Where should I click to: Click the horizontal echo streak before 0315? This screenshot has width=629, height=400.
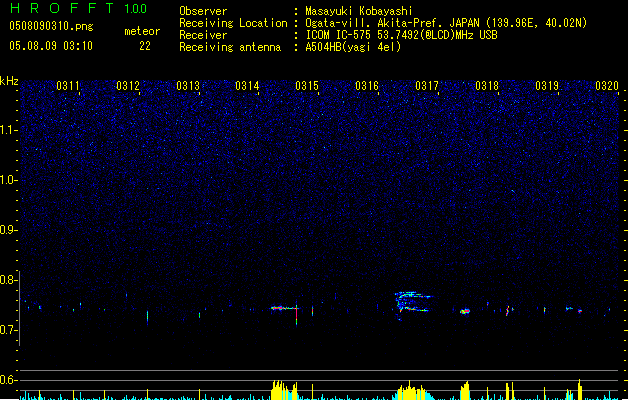point(284,308)
